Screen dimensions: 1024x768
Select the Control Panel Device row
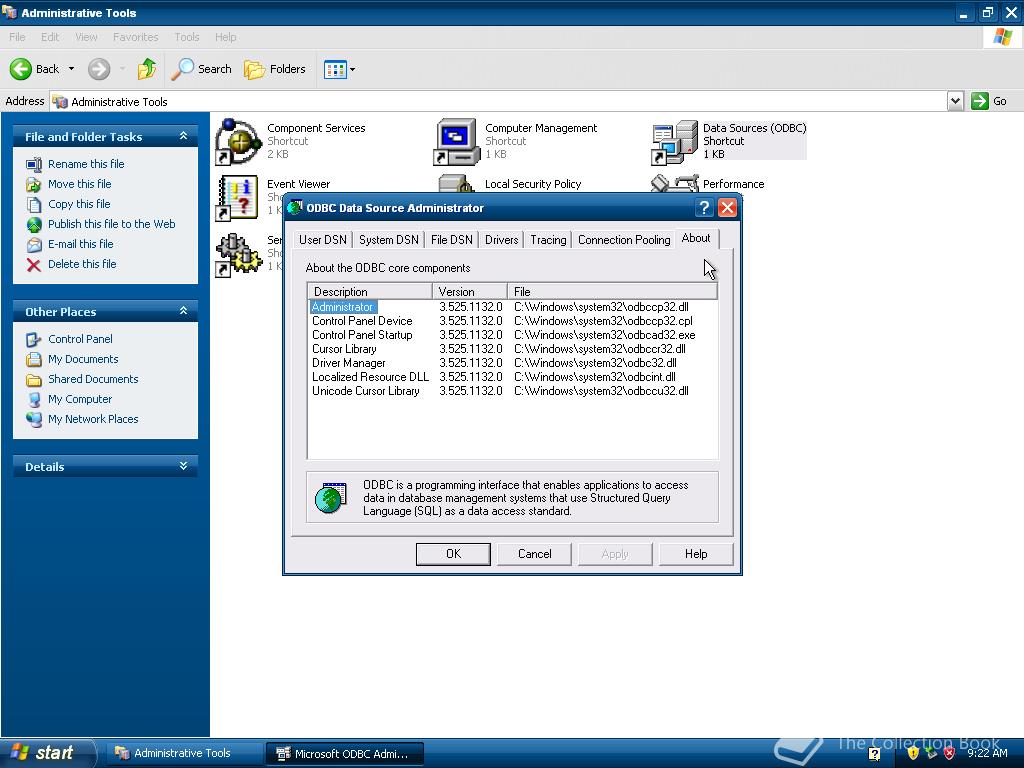(513, 321)
